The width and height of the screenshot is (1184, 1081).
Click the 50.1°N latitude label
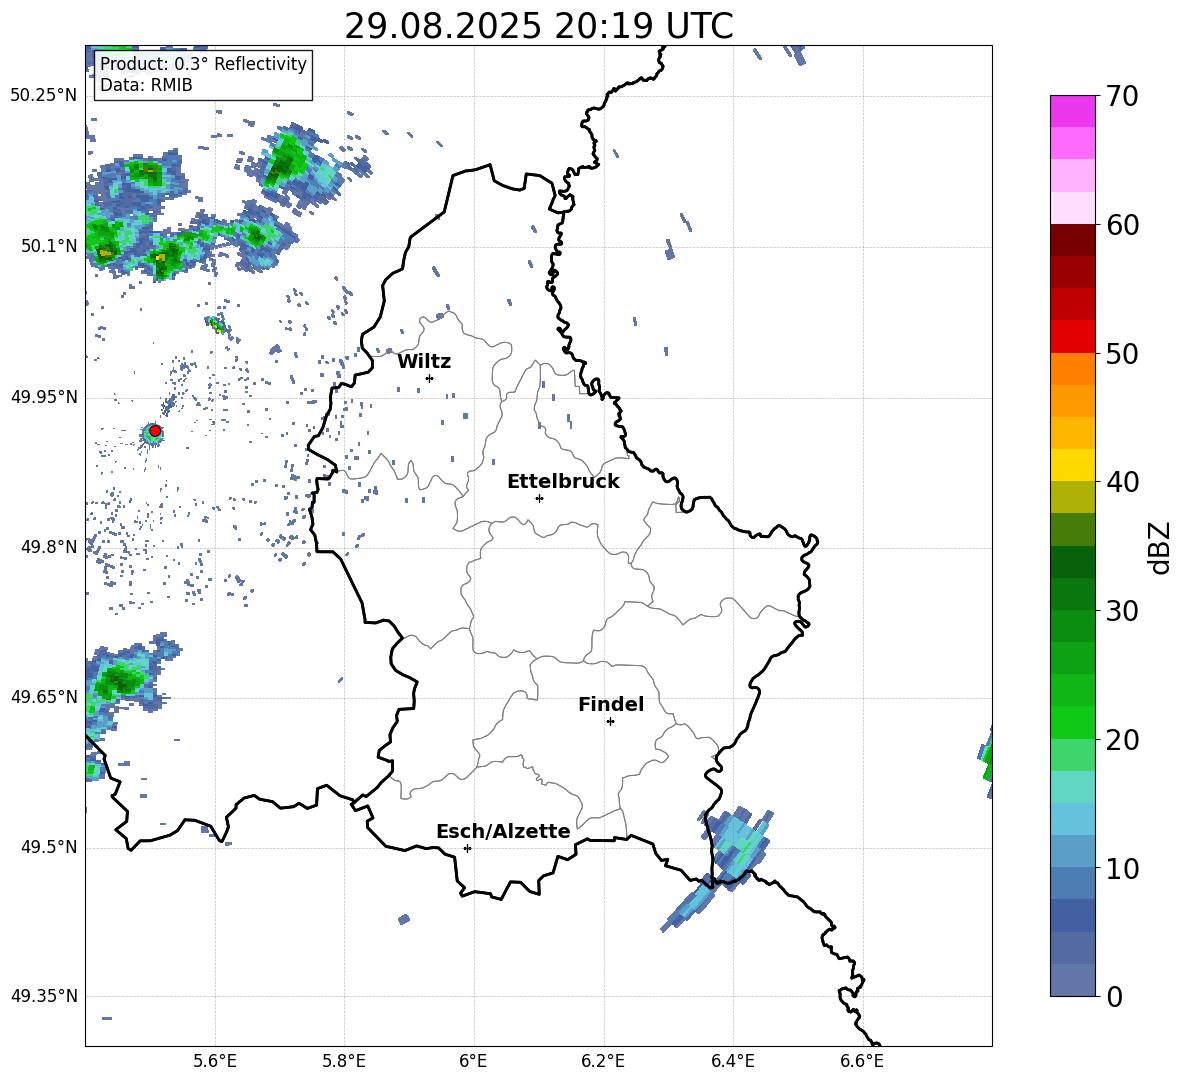[x=49, y=246]
